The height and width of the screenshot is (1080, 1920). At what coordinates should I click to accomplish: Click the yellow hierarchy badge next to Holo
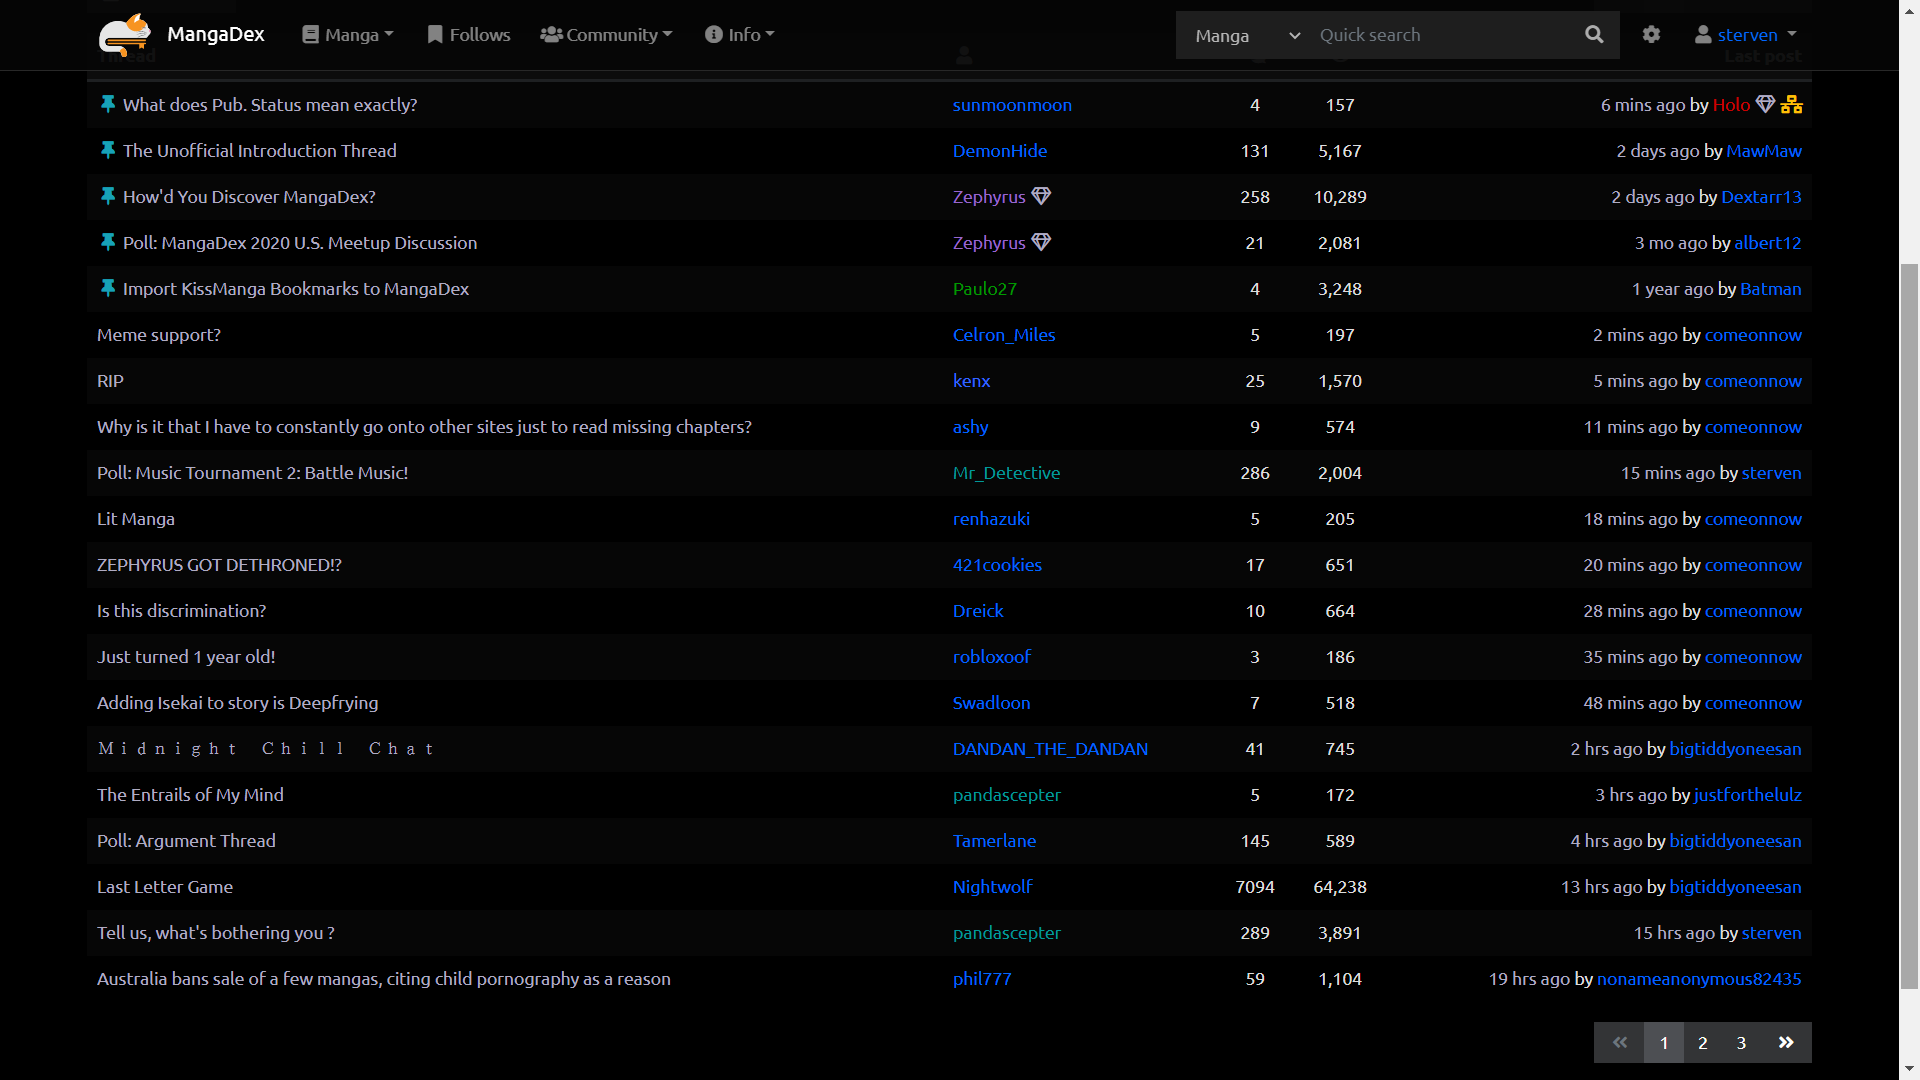tap(1791, 104)
